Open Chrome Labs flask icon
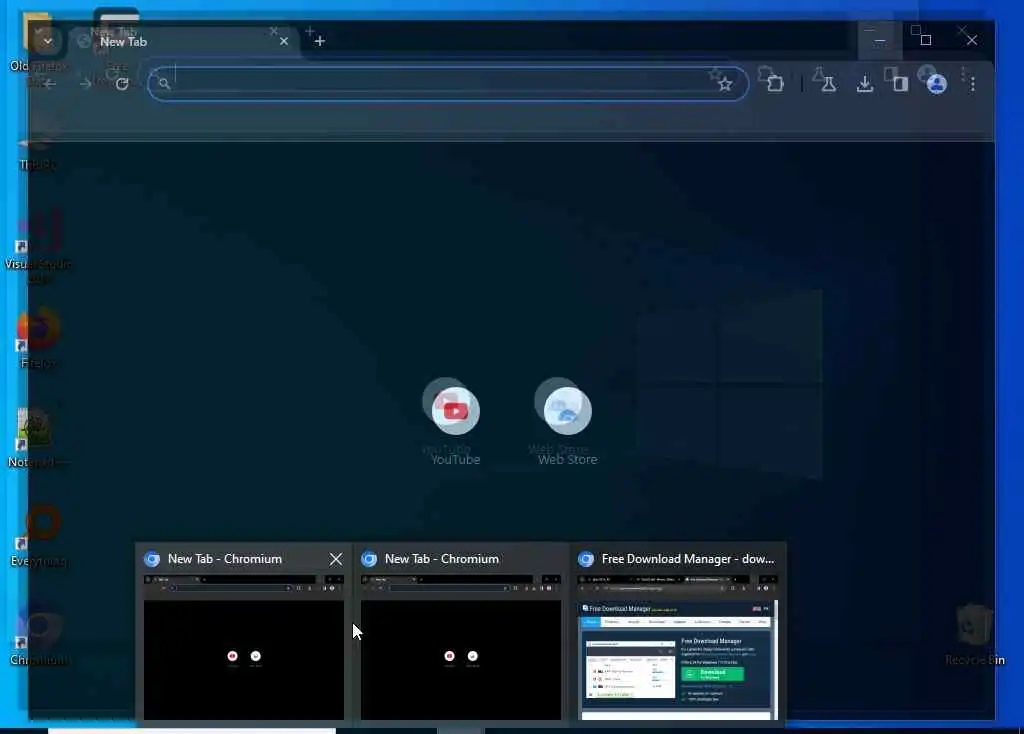1024x734 pixels. click(829, 84)
